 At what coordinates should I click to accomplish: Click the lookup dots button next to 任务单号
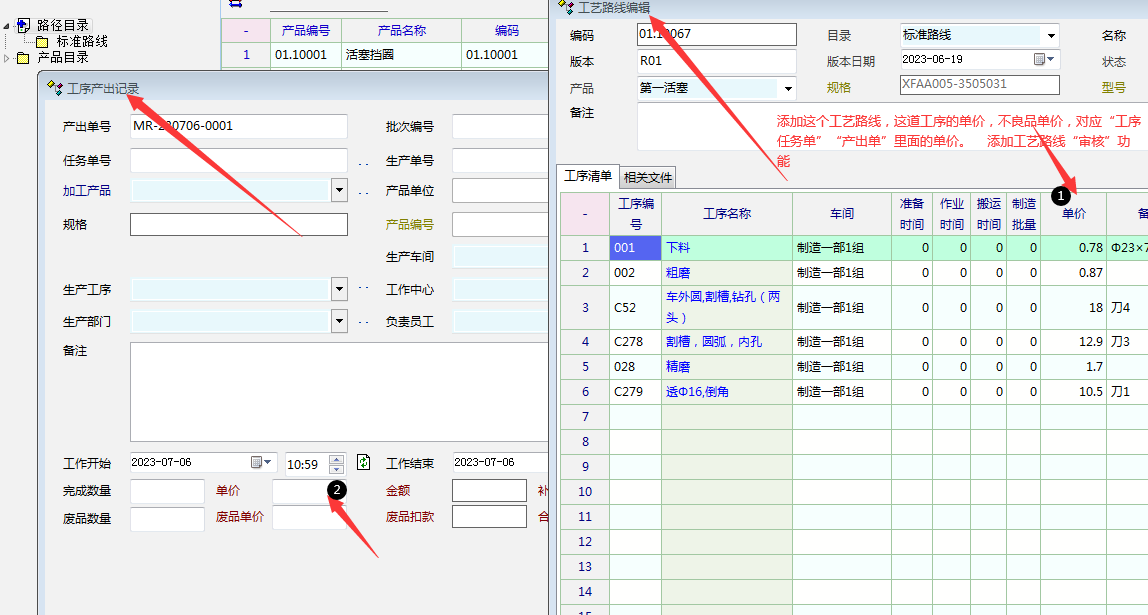tap(364, 162)
